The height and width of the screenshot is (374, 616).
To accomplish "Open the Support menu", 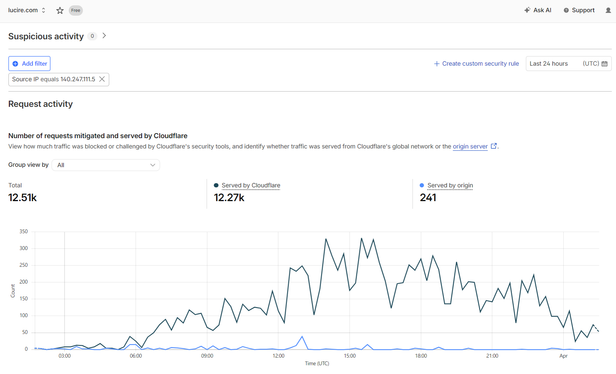I will [x=579, y=10].
